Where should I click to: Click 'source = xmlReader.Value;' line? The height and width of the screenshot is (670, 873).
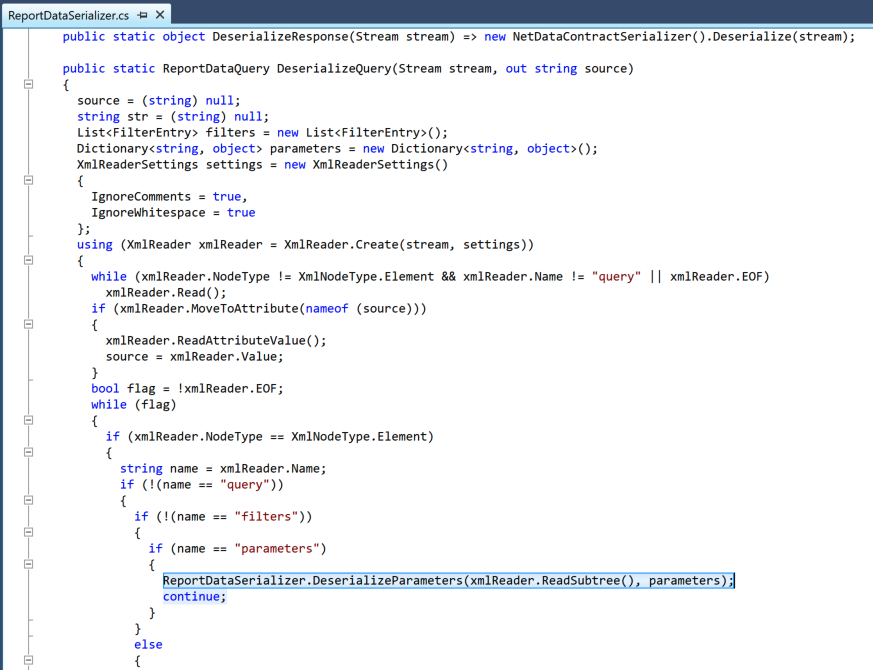point(194,356)
